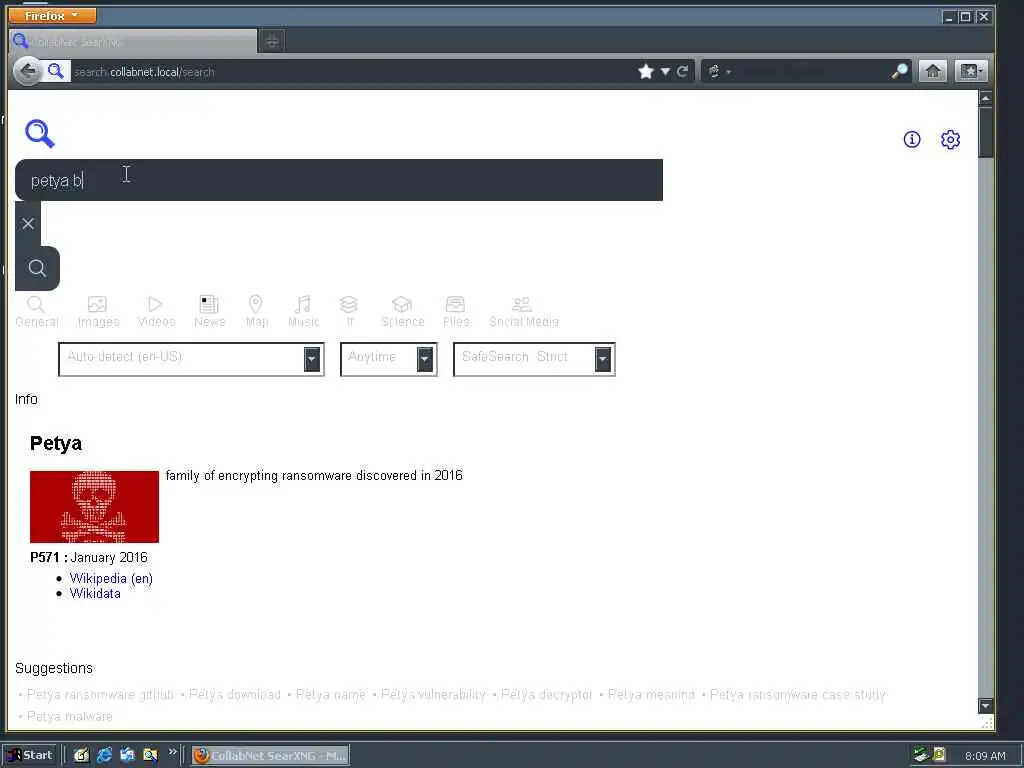
Task: Switch to the Map category
Action: (257, 312)
